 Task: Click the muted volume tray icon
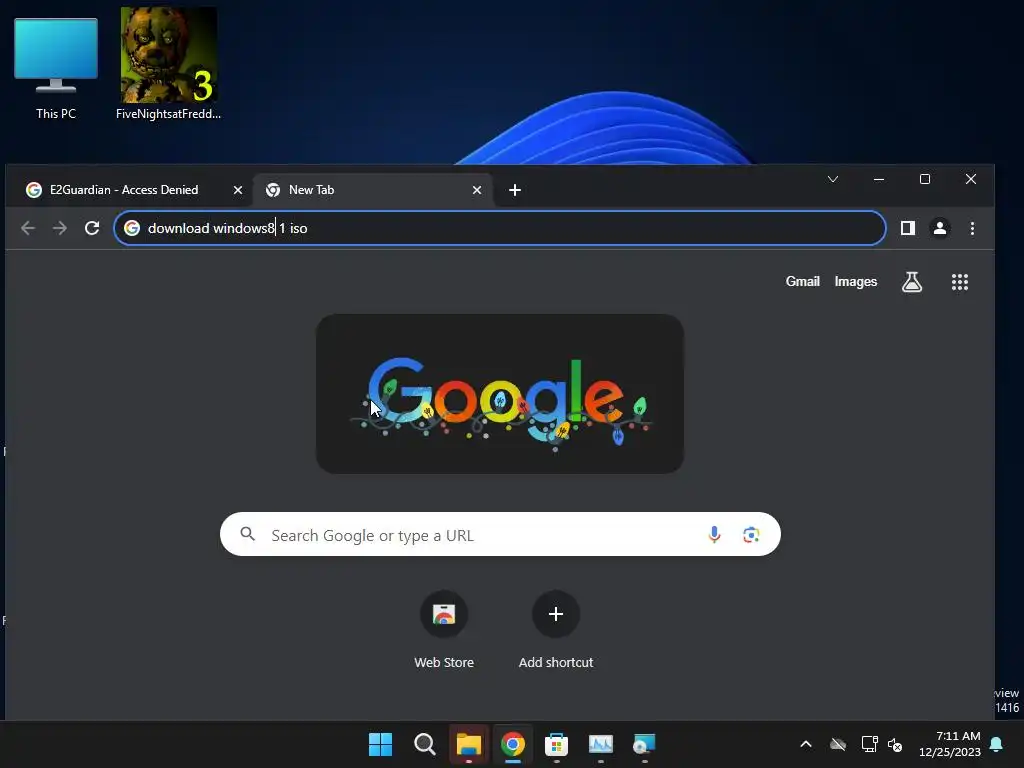[895, 744]
